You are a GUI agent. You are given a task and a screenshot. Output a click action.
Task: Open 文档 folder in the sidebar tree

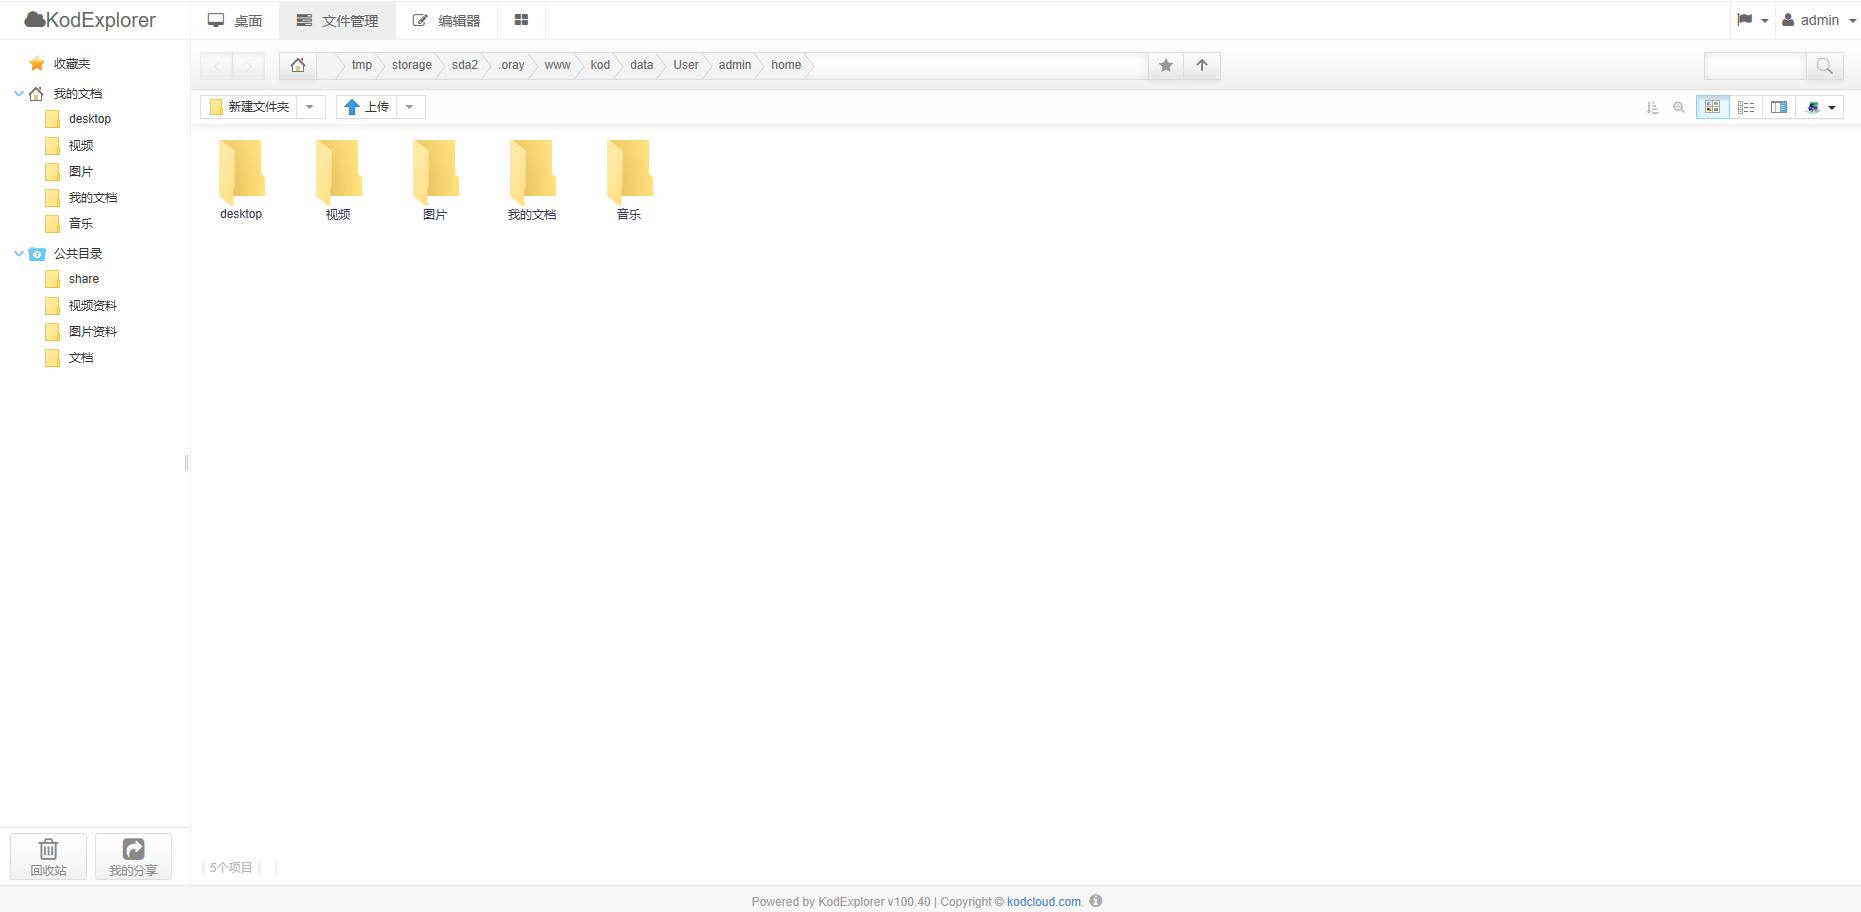tap(81, 358)
